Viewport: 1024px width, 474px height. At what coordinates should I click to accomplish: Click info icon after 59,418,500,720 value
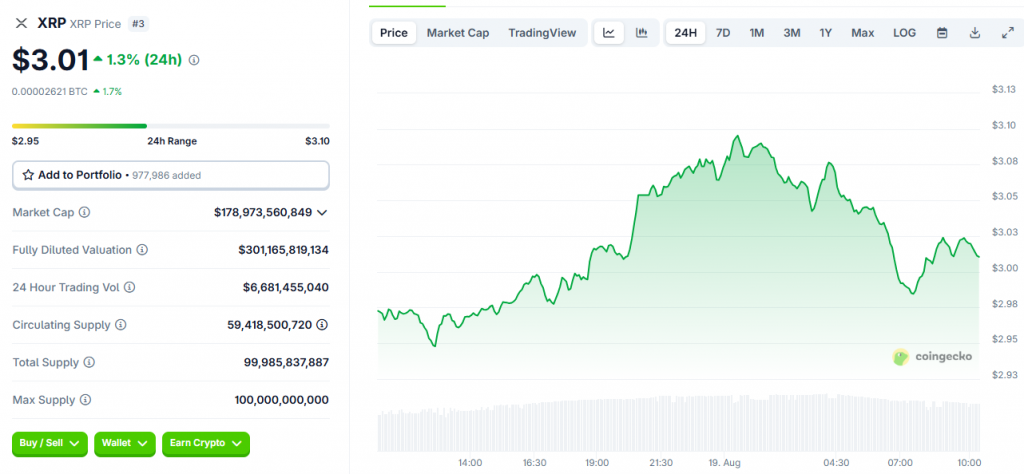click(323, 324)
